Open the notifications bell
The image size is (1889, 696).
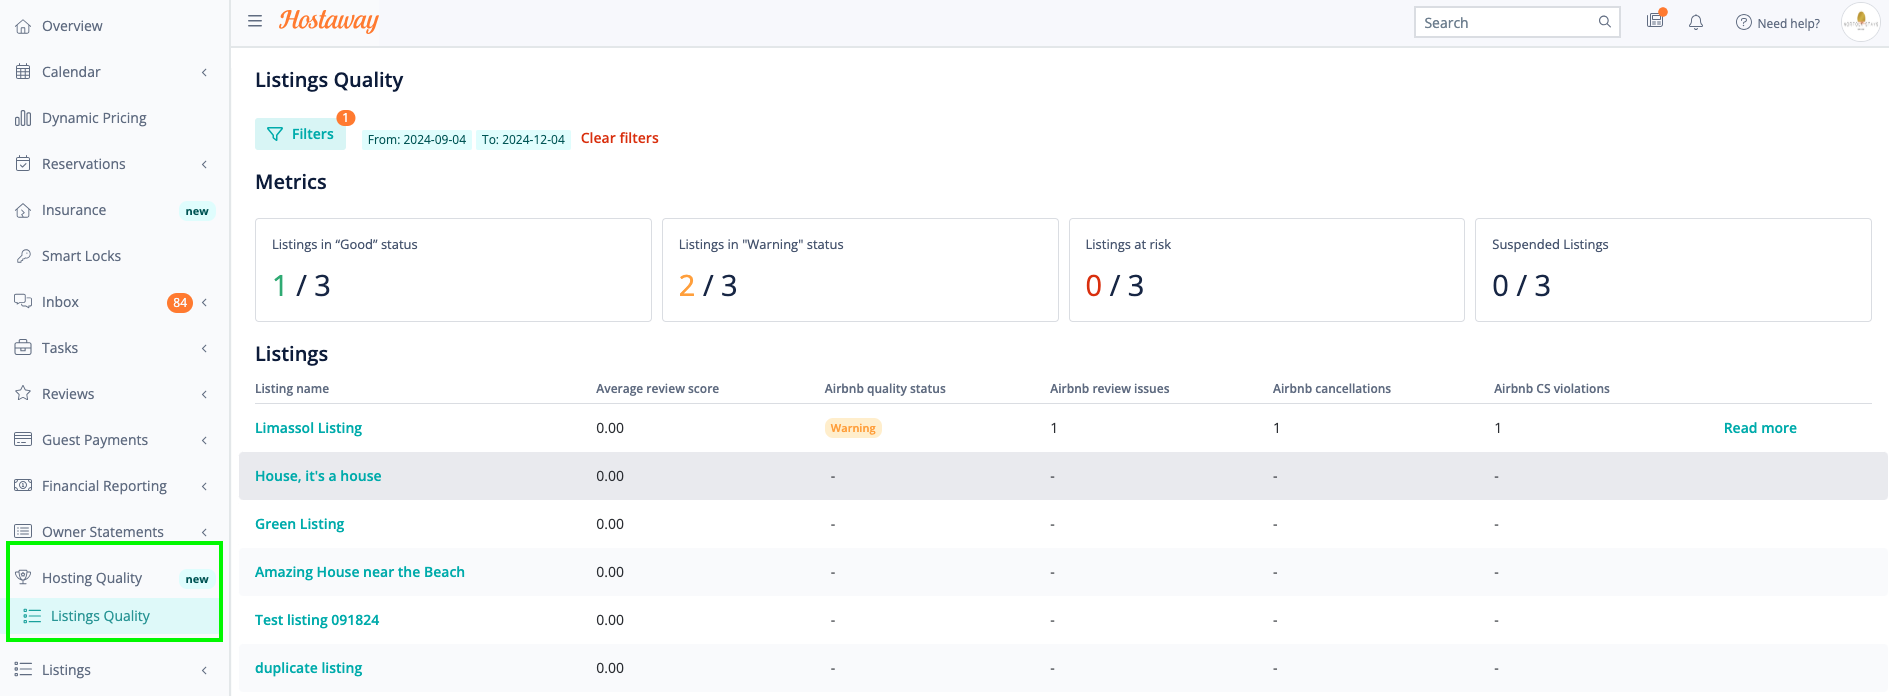click(1696, 22)
